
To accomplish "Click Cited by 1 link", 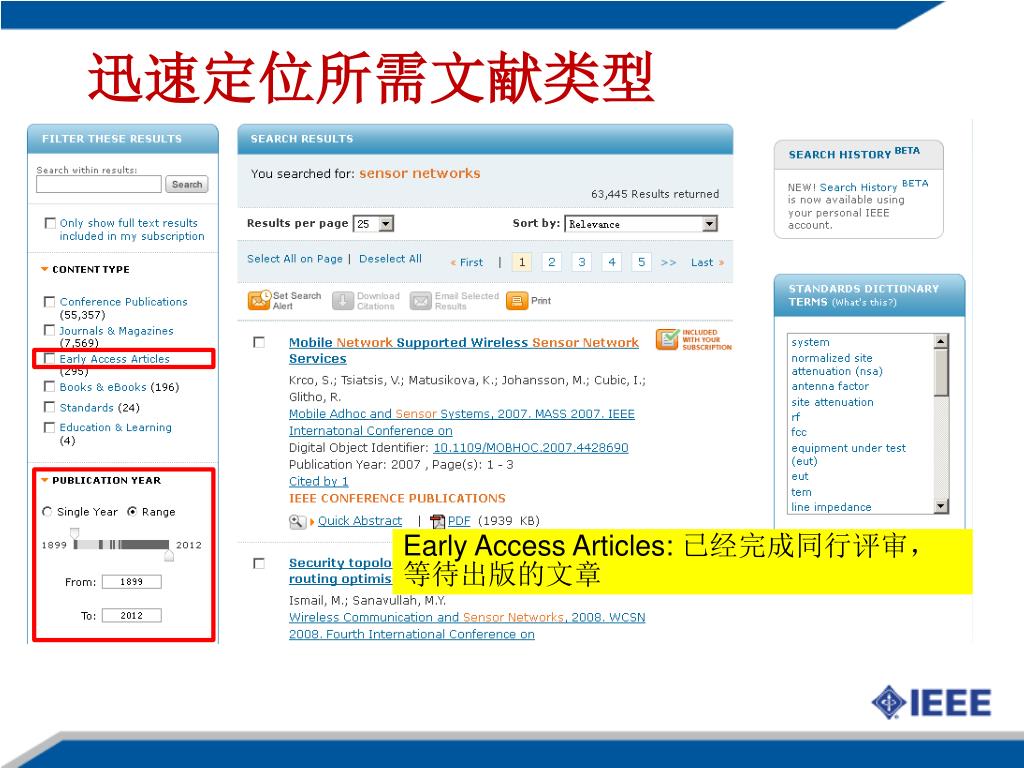I will (x=319, y=481).
